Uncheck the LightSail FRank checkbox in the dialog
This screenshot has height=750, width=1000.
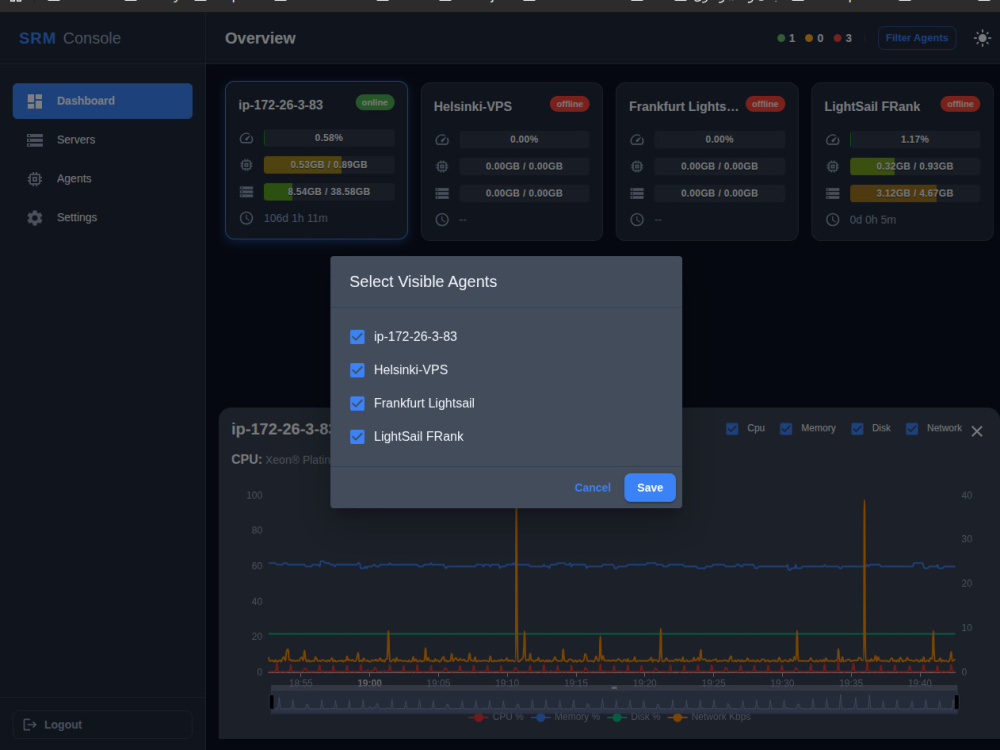coord(357,436)
